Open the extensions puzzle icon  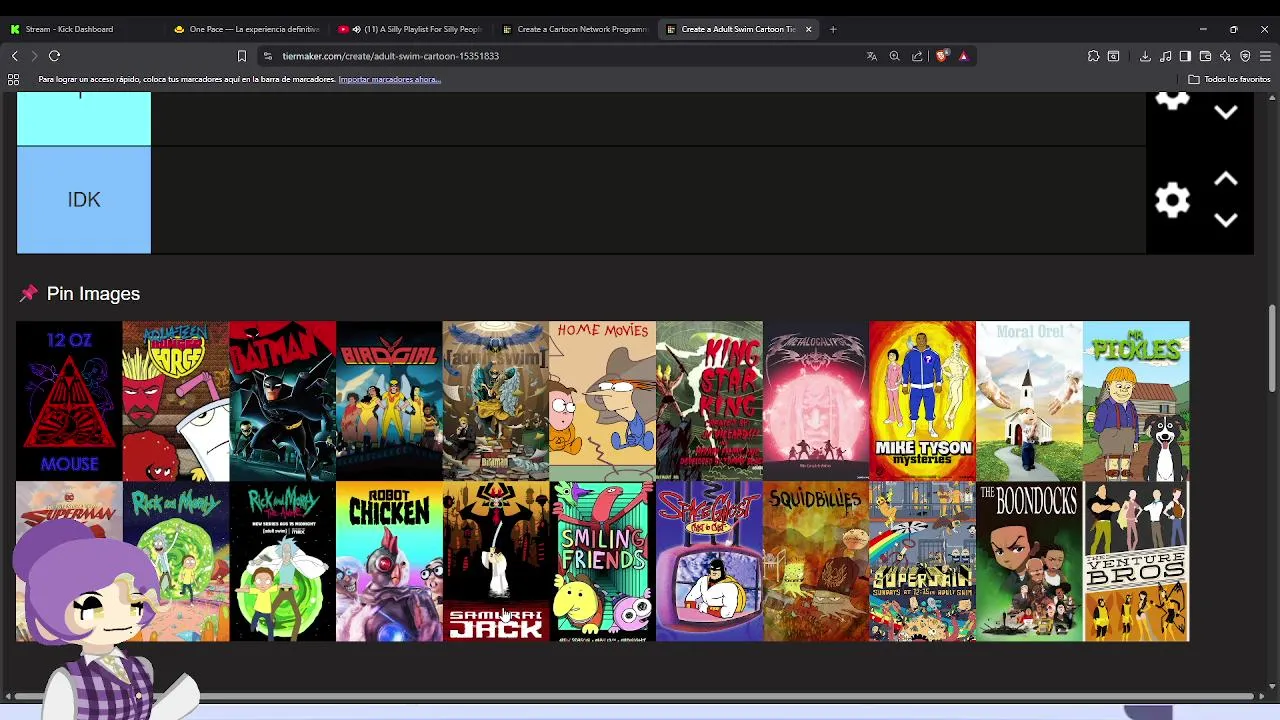(x=1093, y=56)
